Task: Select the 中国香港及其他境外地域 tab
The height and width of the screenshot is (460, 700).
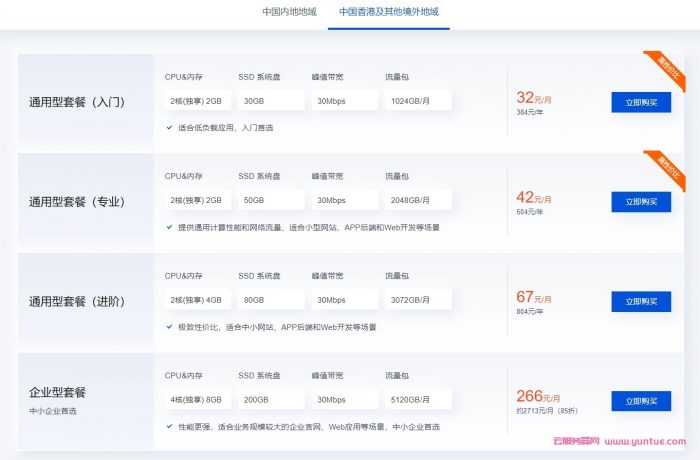Action: click(388, 12)
